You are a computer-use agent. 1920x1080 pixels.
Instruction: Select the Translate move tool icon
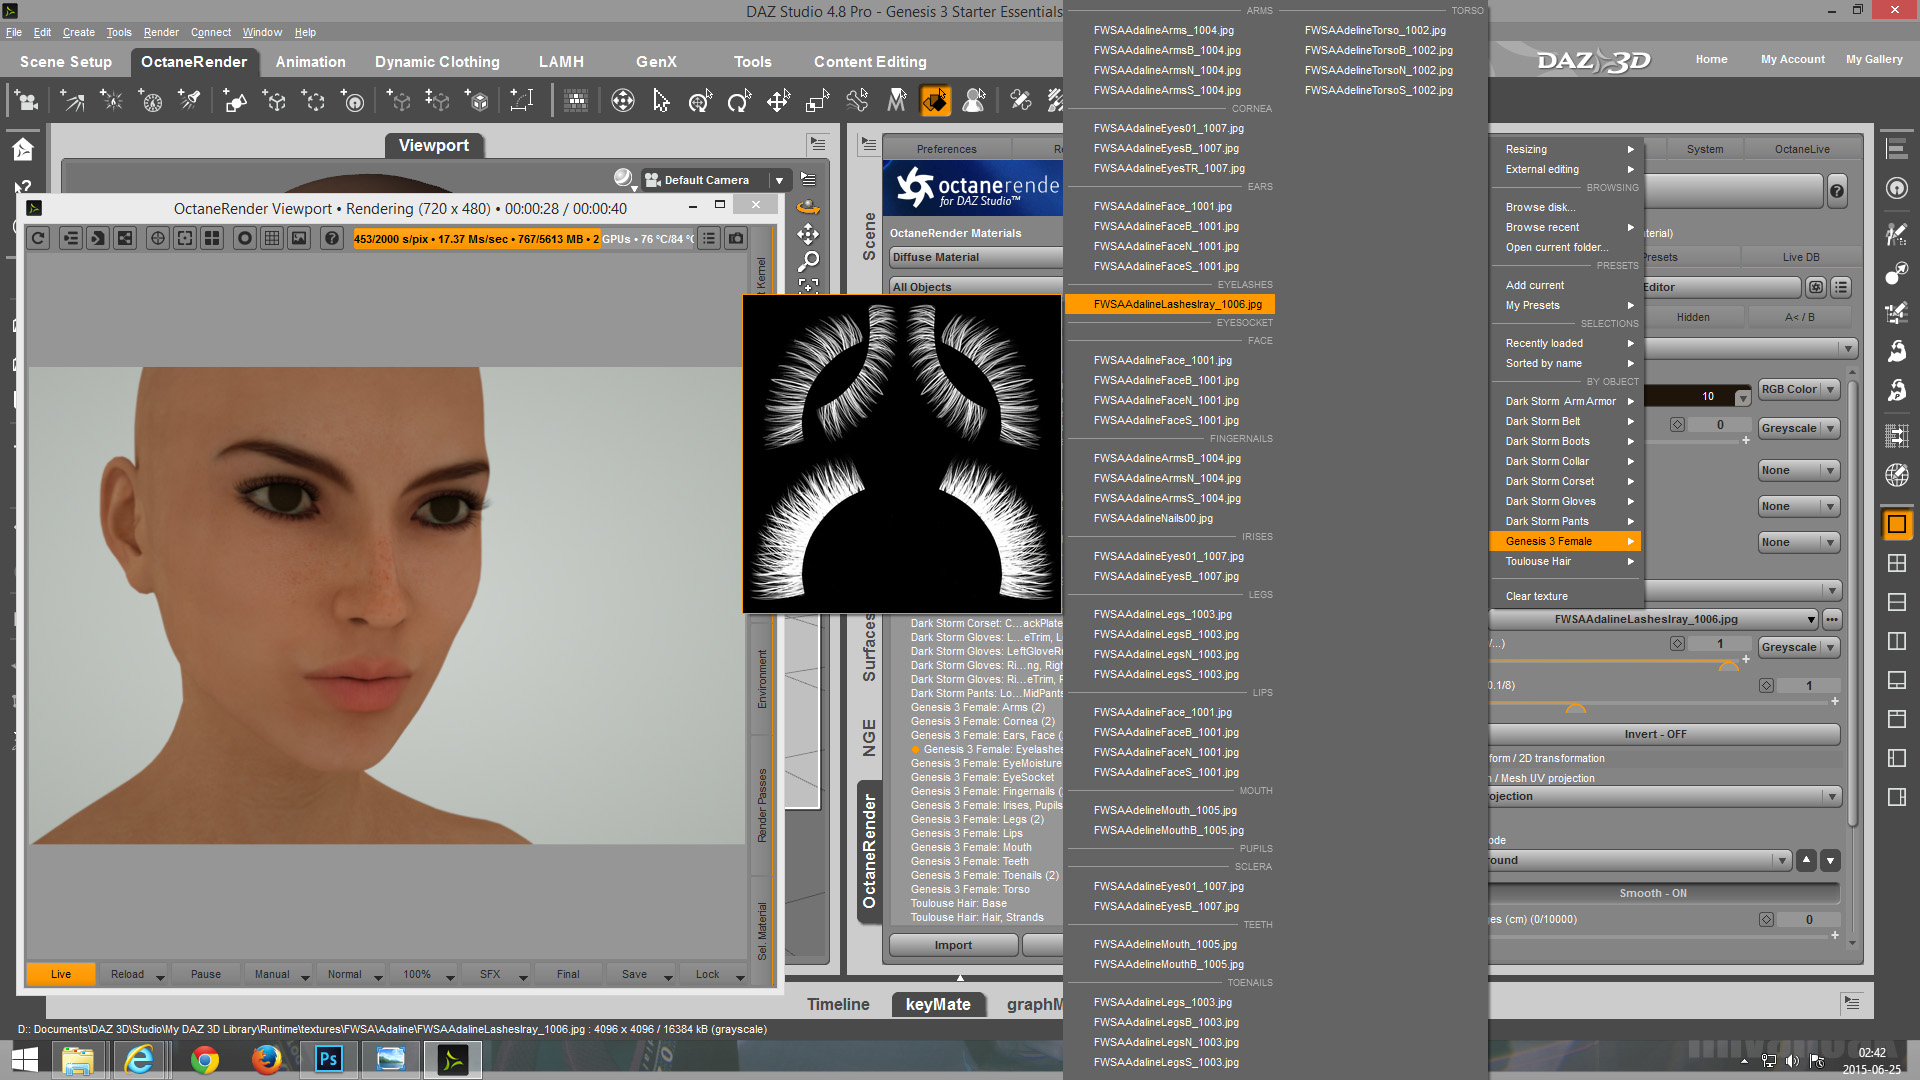click(x=778, y=100)
